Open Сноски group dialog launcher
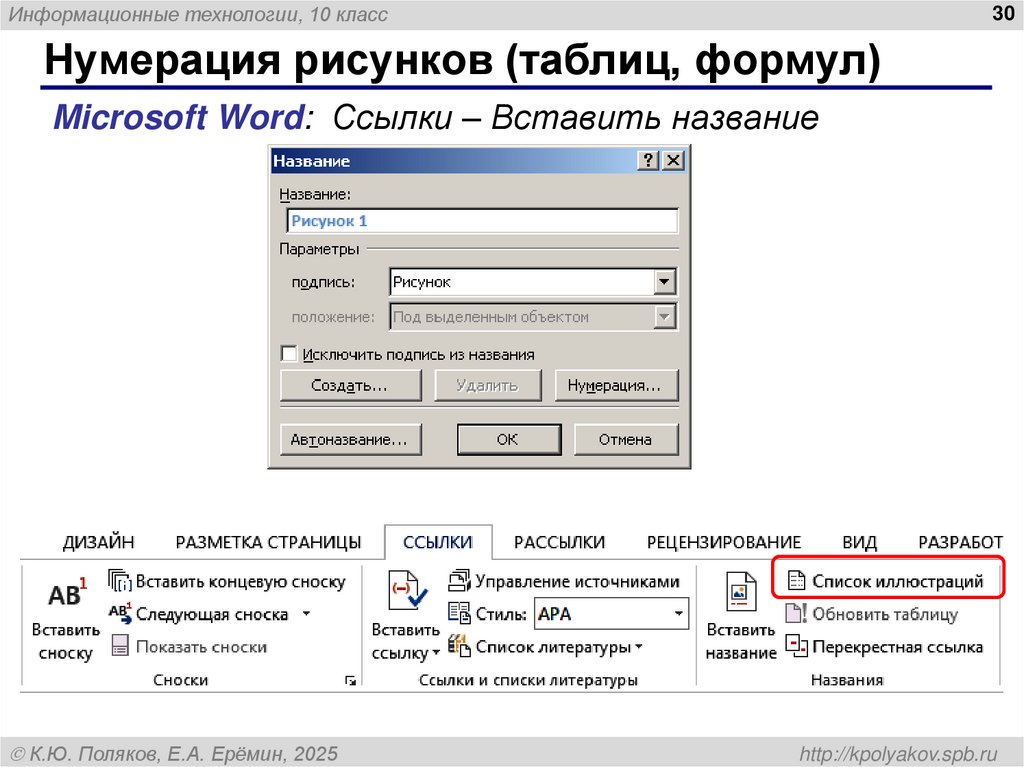This screenshot has height=767, width=1024. coord(351,681)
